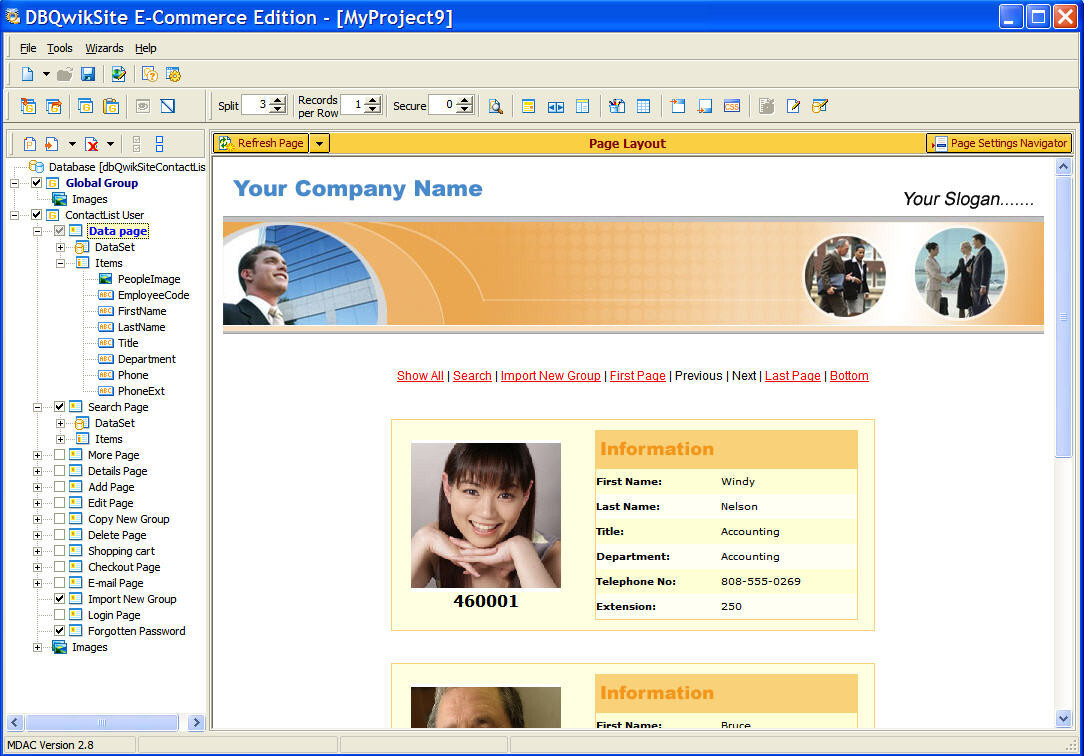Uncheck the Search Page checkbox
This screenshot has width=1084, height=756.
coord(60,407)
